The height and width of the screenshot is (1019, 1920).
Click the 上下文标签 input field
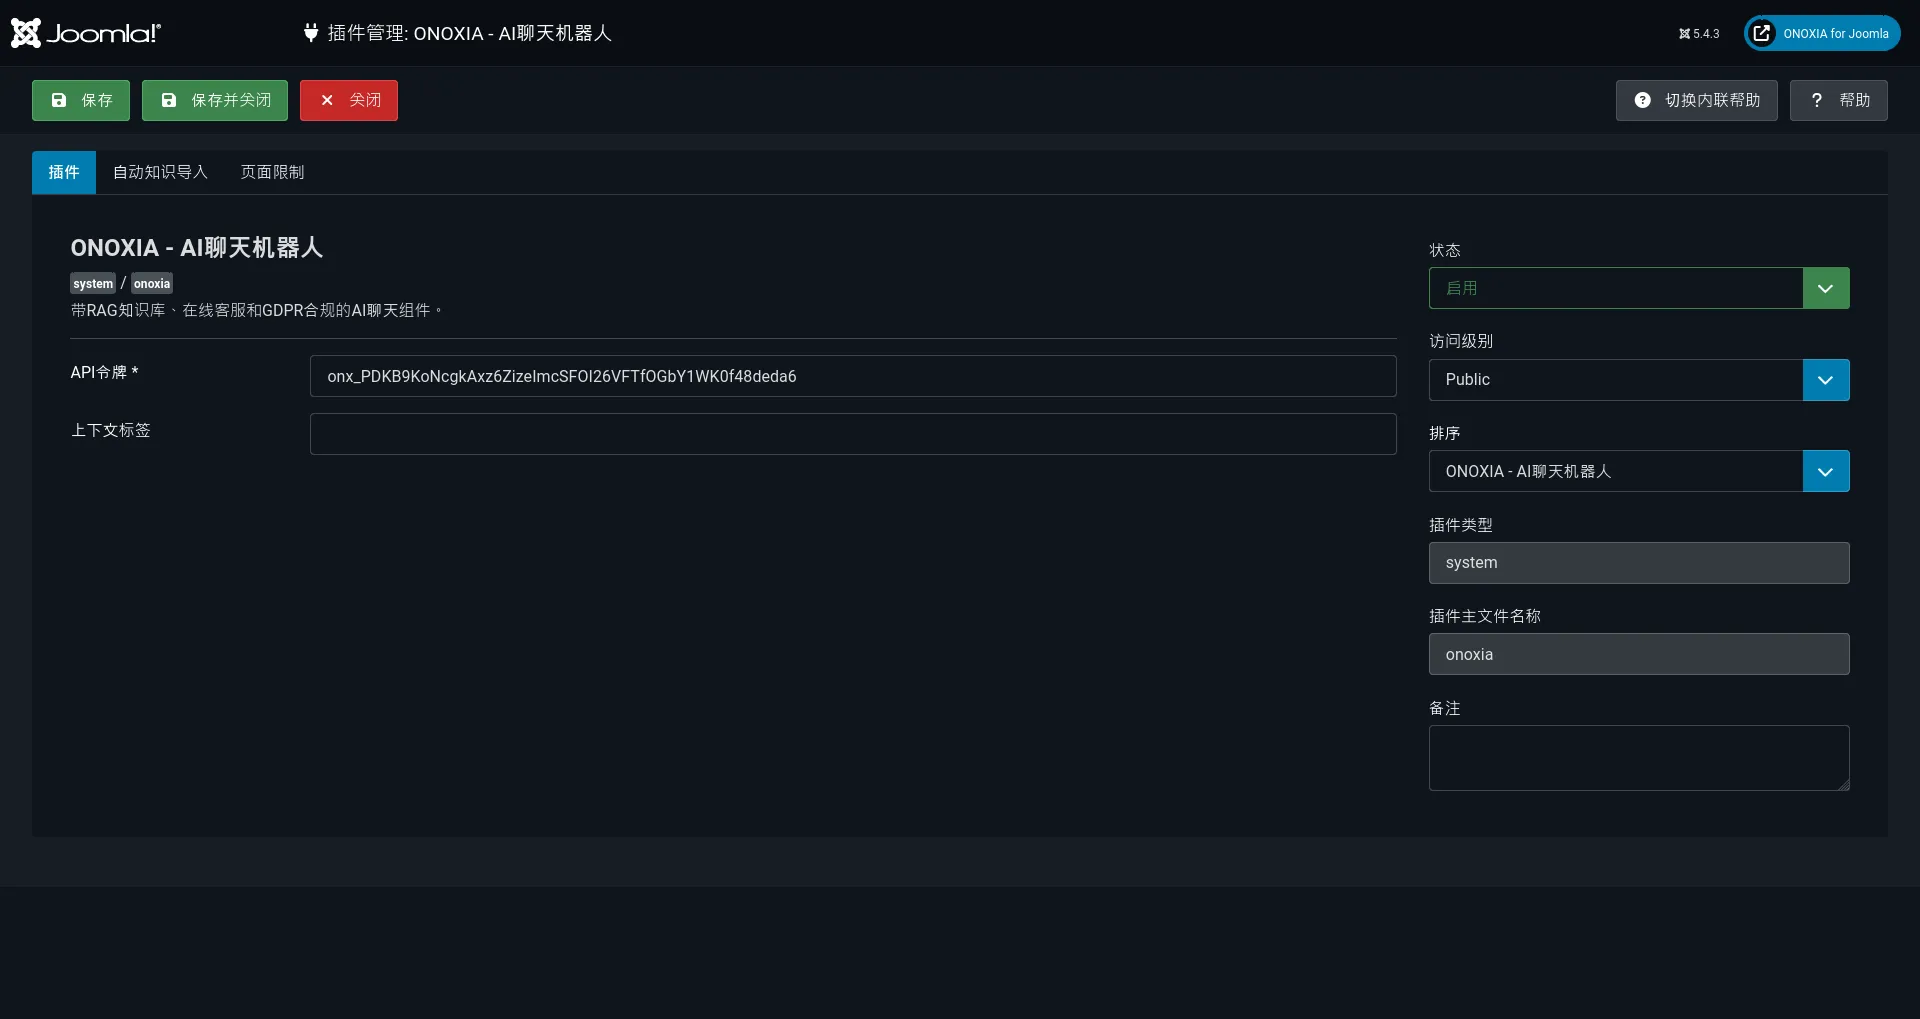[x=853, y=434]
